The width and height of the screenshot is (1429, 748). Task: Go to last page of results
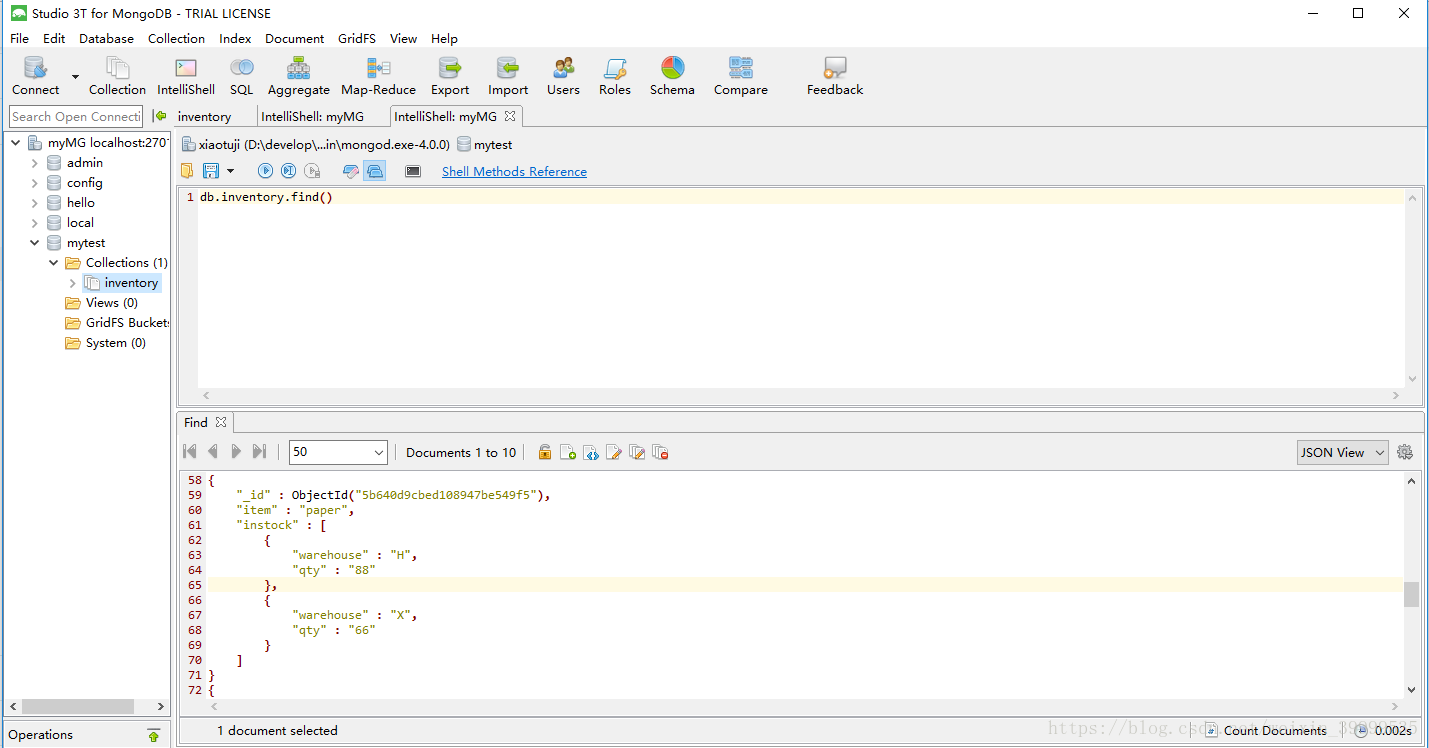(x=259, y=452)
